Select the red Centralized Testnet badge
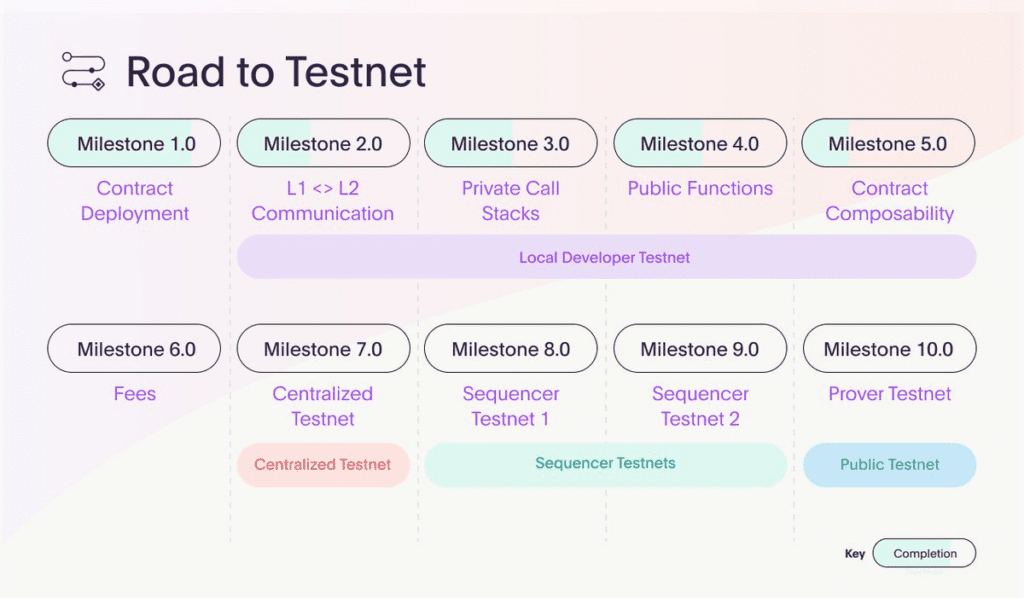 (x=323, y=465)
